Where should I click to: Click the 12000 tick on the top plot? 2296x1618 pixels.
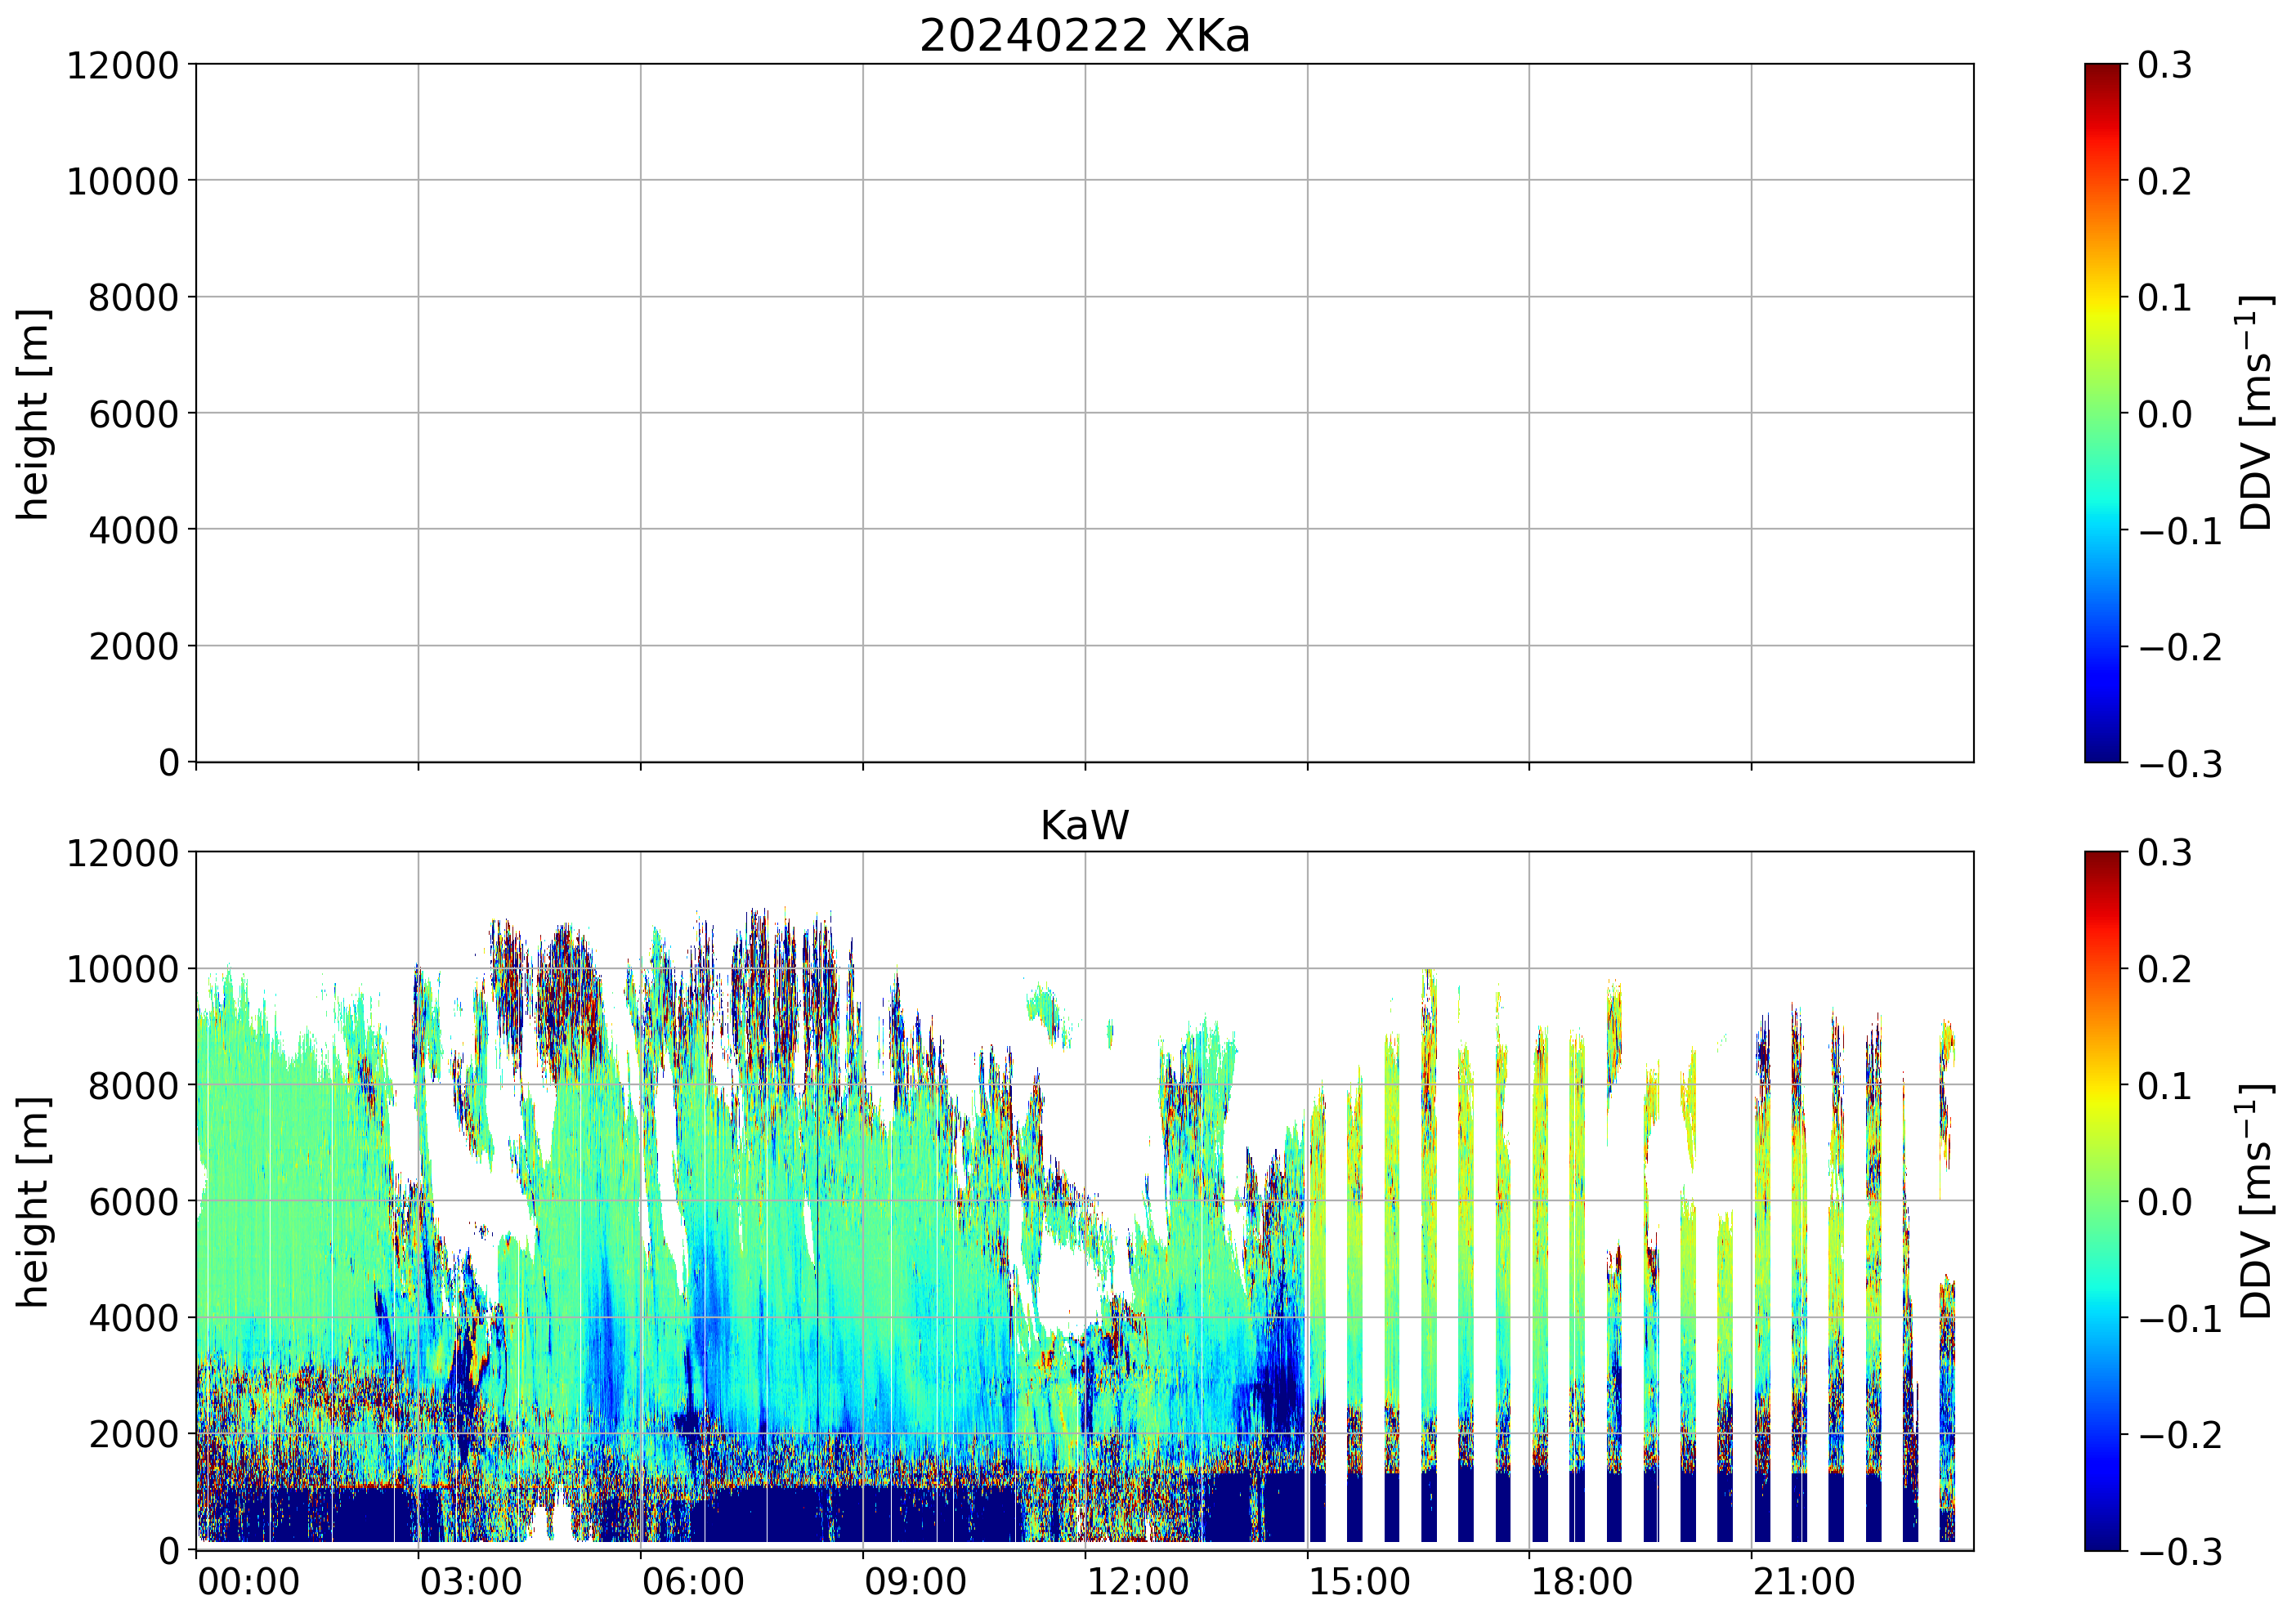[122, 65]
